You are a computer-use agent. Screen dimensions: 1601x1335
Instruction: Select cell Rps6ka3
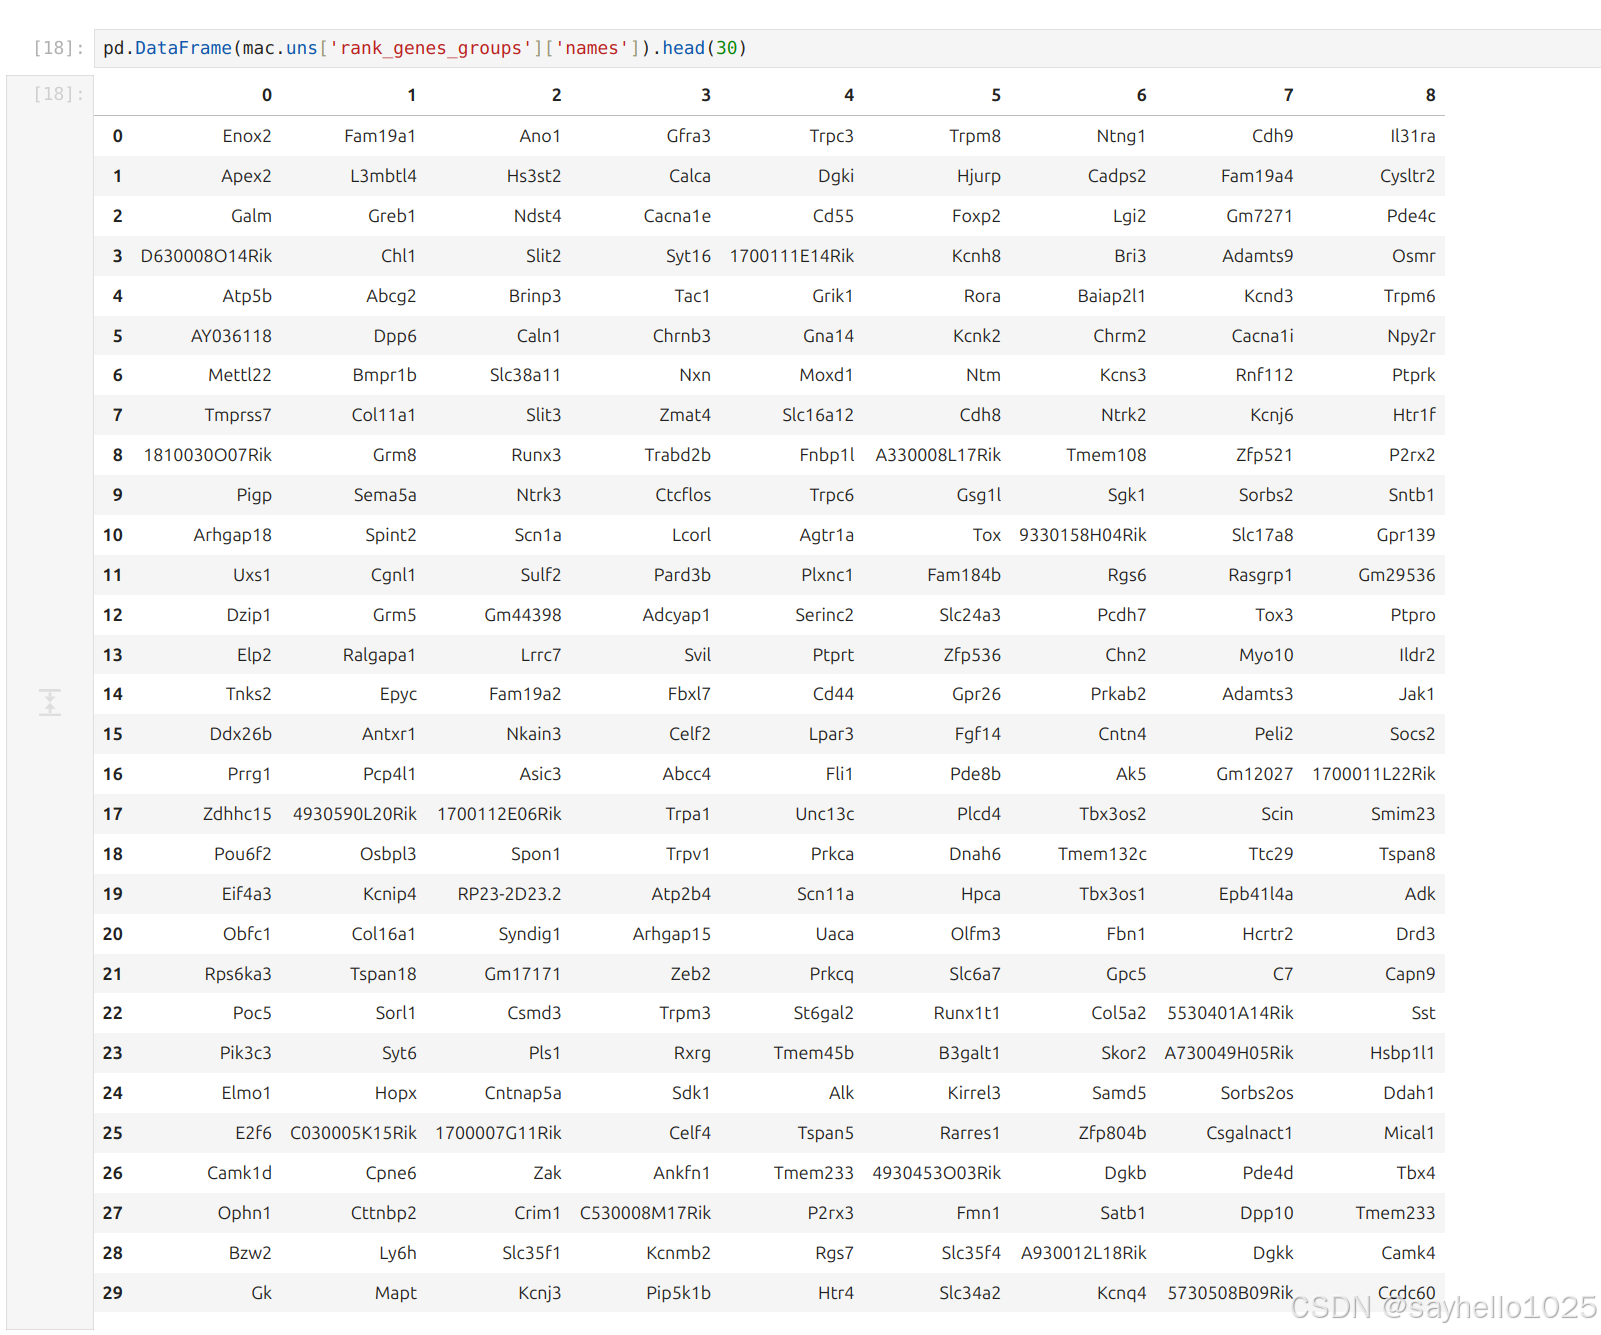(238, 974)
